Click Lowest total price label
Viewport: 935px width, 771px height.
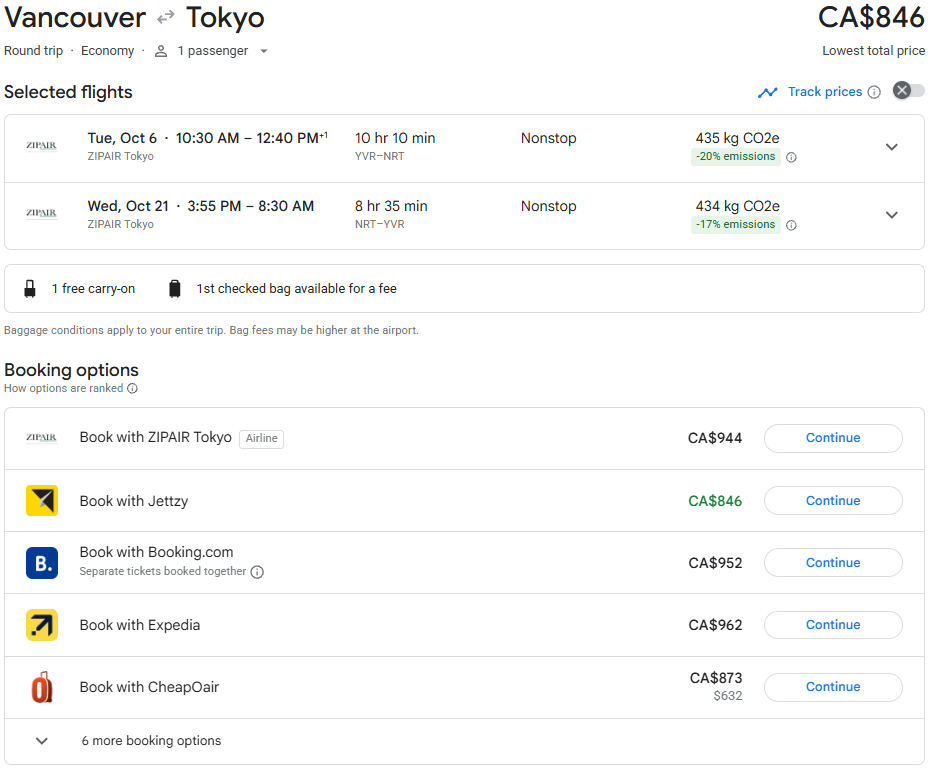click(874, 51)
